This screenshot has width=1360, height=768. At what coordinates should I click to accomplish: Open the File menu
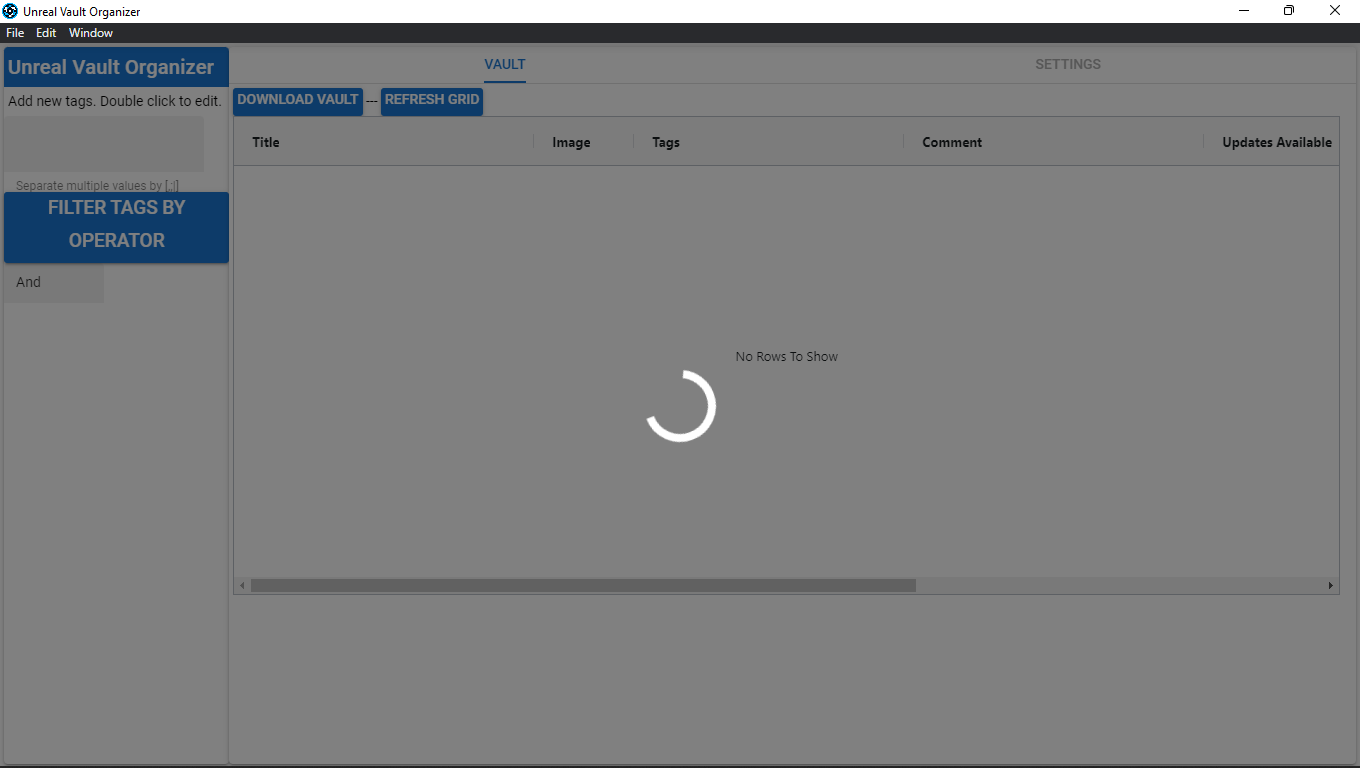(x=15, y=33)
